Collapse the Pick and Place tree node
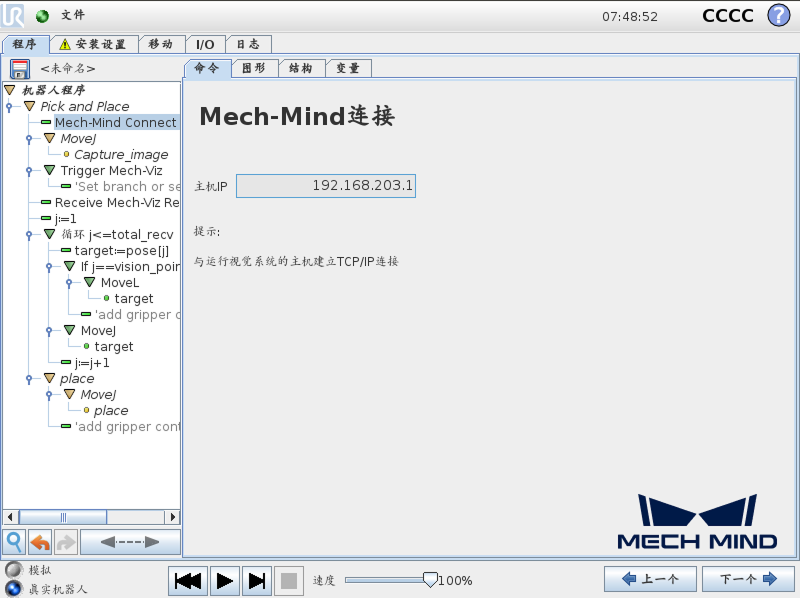800x598 pixels. tap(7, 106)
